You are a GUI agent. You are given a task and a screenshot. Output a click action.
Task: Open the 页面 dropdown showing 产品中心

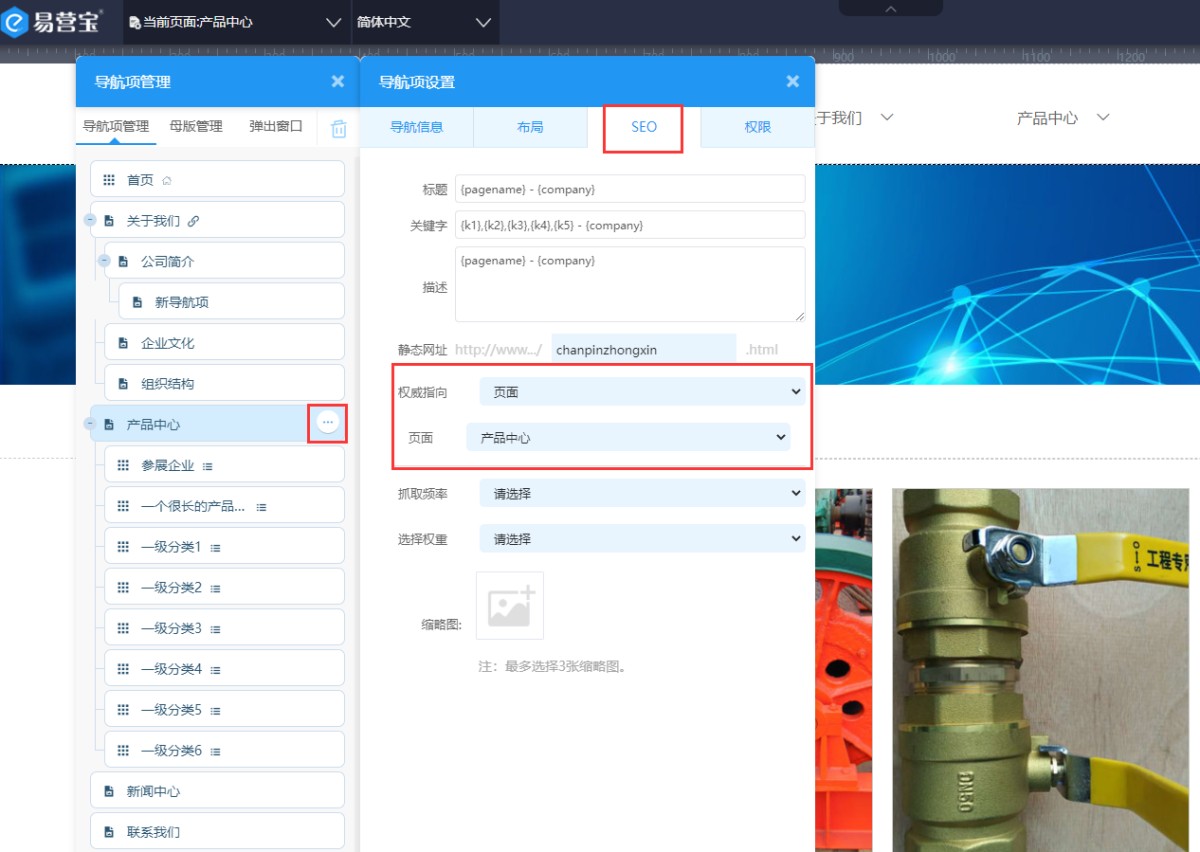[x=628, y=437]
